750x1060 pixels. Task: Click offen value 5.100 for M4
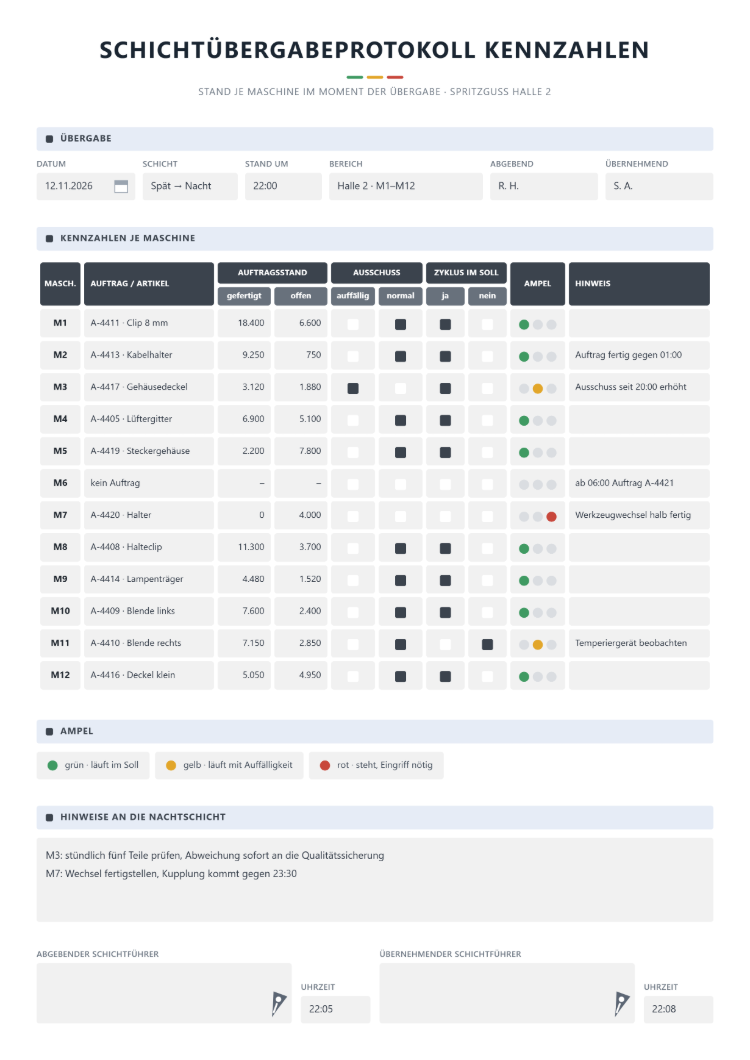301,419
